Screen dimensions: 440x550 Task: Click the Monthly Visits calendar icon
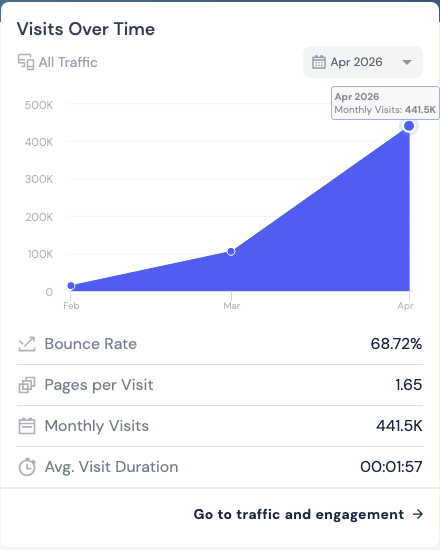pos(27,426)
